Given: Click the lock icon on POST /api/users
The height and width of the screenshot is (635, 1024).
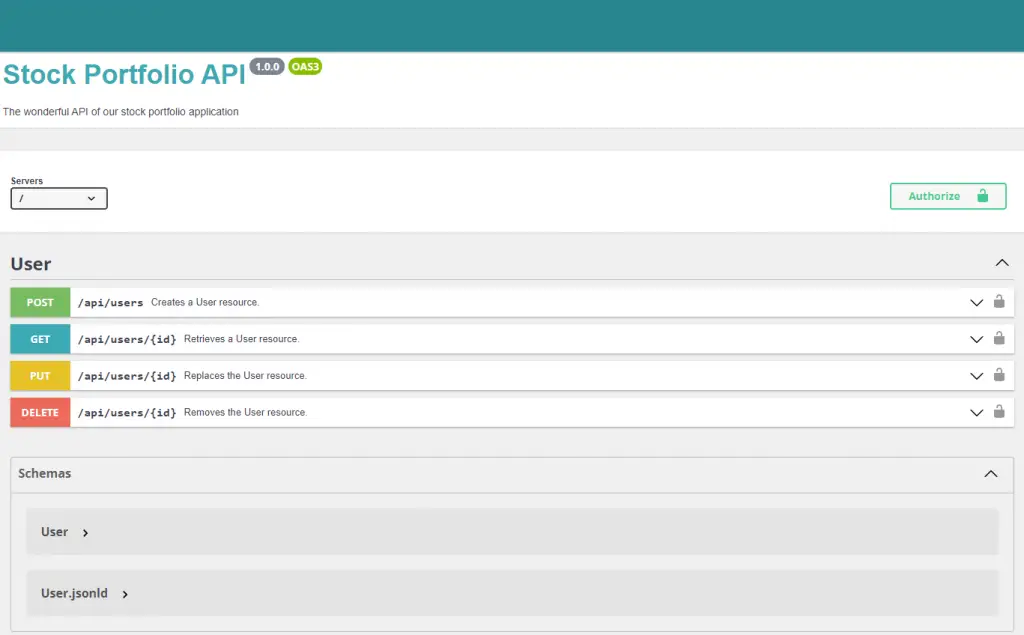Looking at the screenshot, I should [999, 301].
